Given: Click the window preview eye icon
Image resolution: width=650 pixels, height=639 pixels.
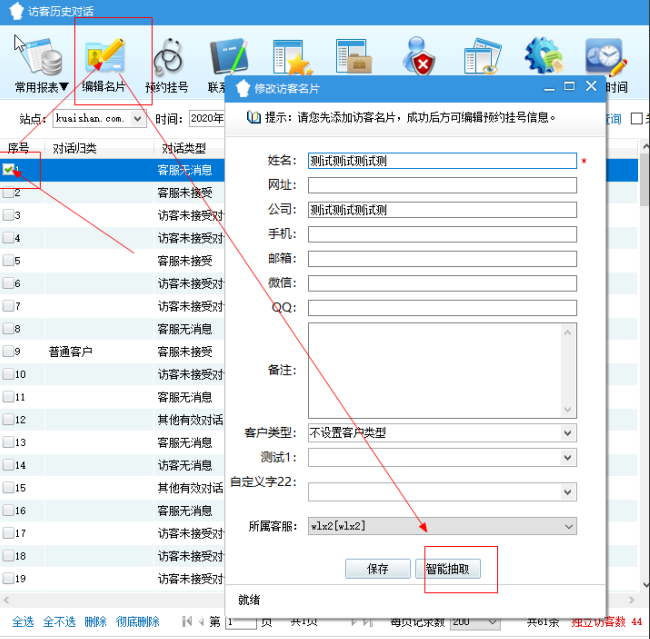Looking at the screenshot, I should 482,56.
